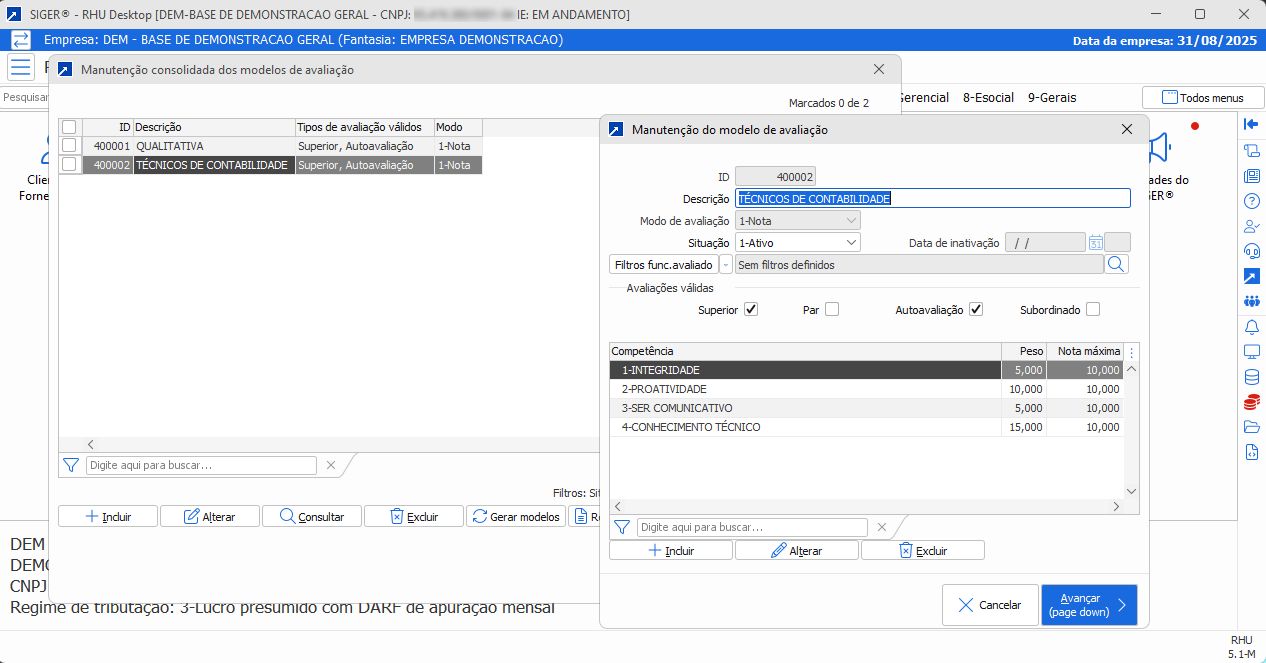Screen dimensions: 1266x663
Task: Click the consolidated list search box
Action: (201, 465)
